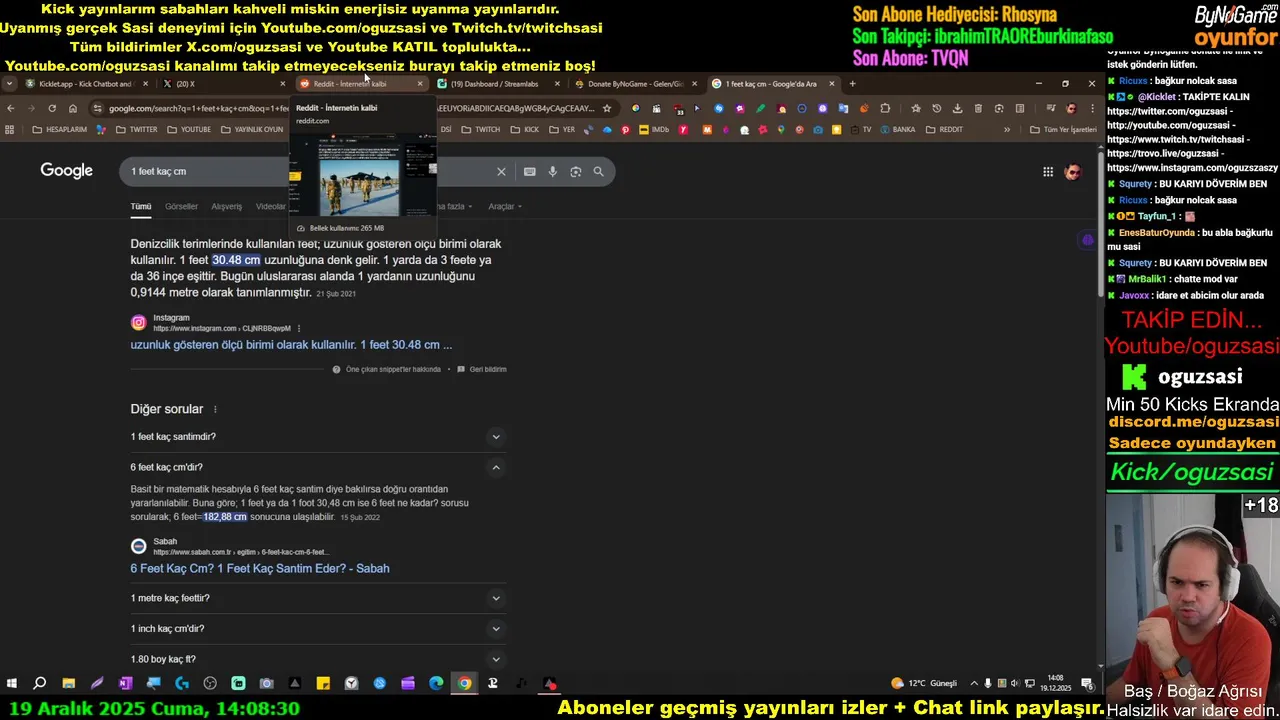Switch to the Kicklet.app browser tab
This screenshot has height=720, width=1280.
click(x=85, y=84)
